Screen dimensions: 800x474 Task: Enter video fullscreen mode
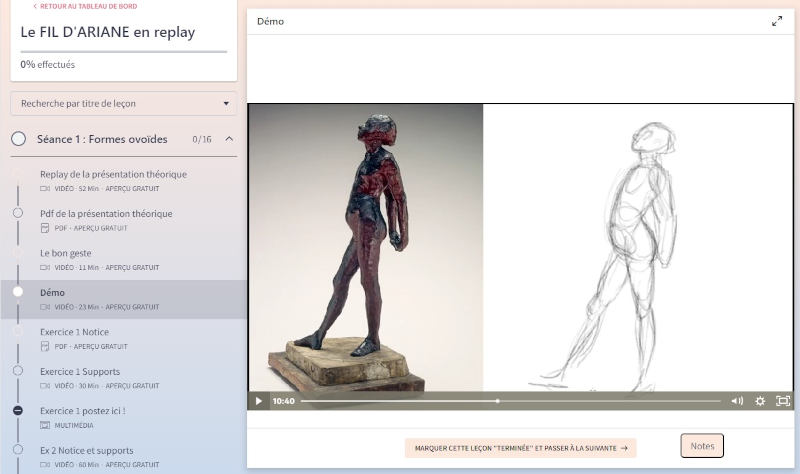(783, 401)
